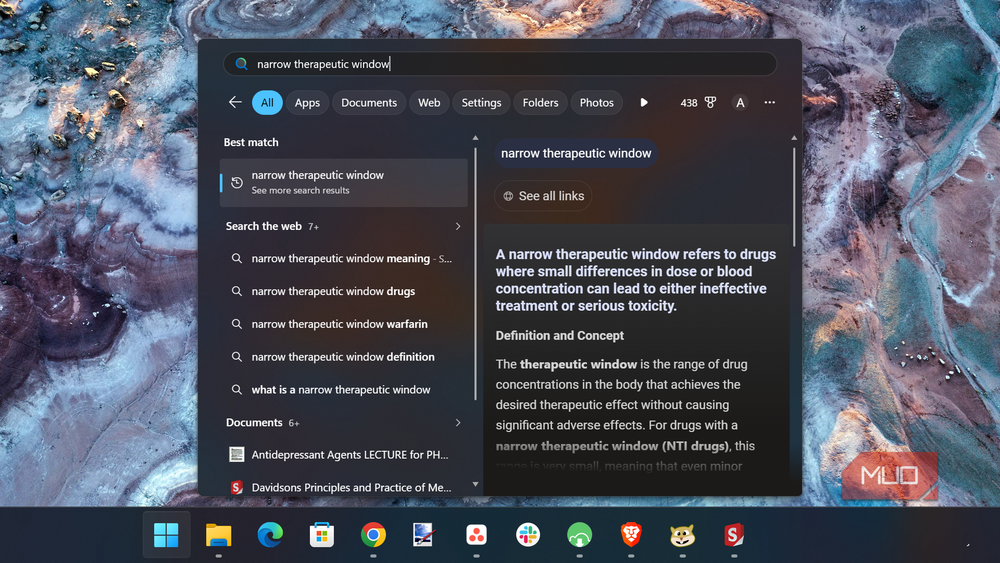Open Slack from the taskbar
1000x563 pixels.
coord(527,535)
